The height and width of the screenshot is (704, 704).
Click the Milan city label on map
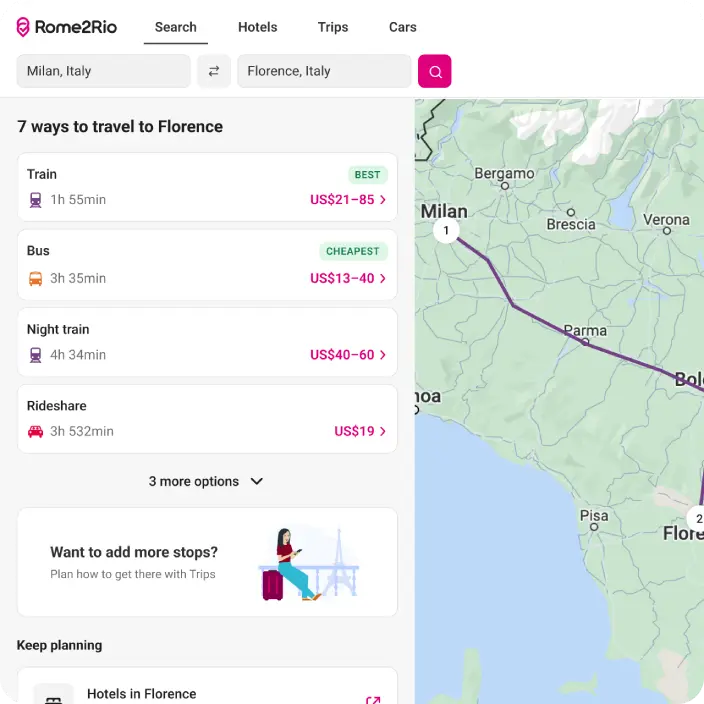[444, 211]
